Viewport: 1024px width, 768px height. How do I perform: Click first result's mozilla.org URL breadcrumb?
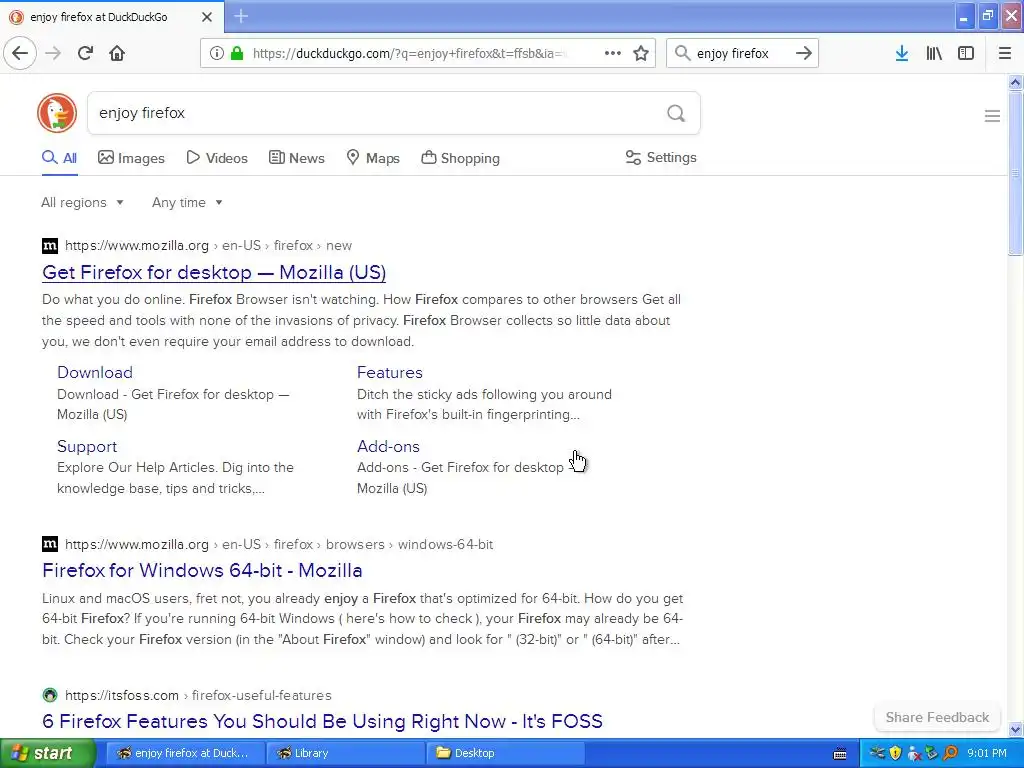[208, 246]
